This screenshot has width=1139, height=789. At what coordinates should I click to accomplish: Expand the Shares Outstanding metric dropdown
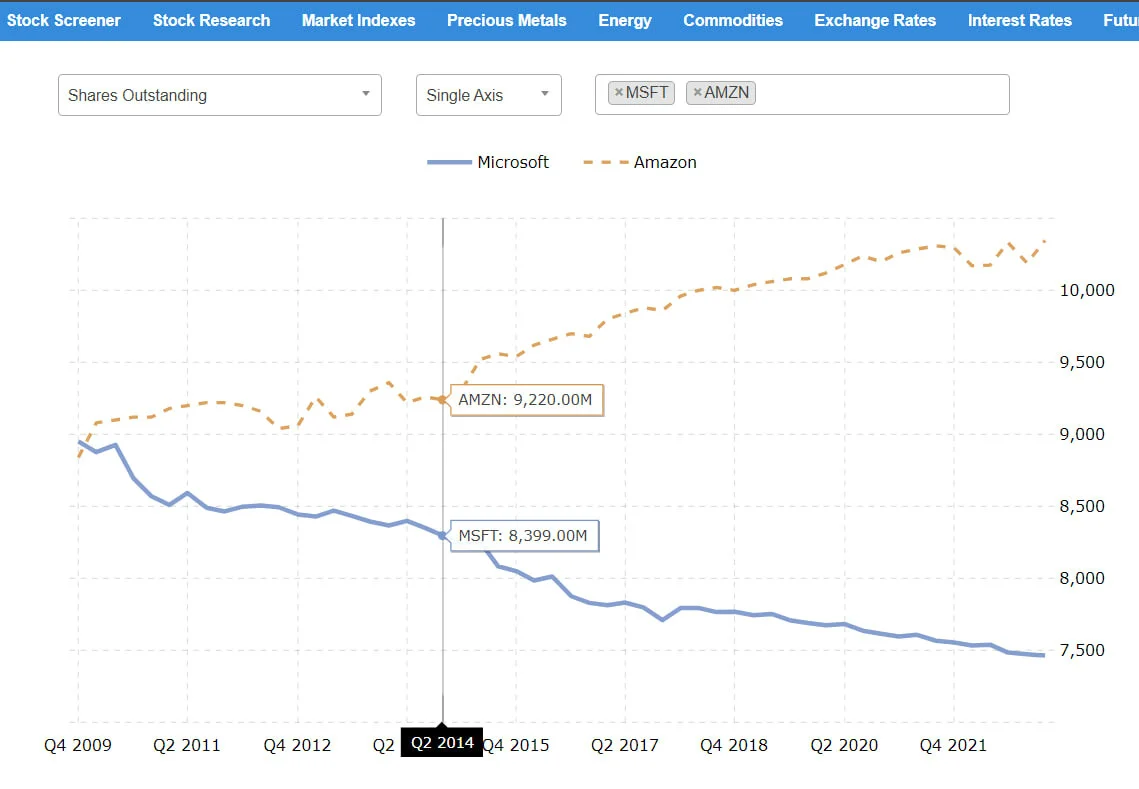219,95
